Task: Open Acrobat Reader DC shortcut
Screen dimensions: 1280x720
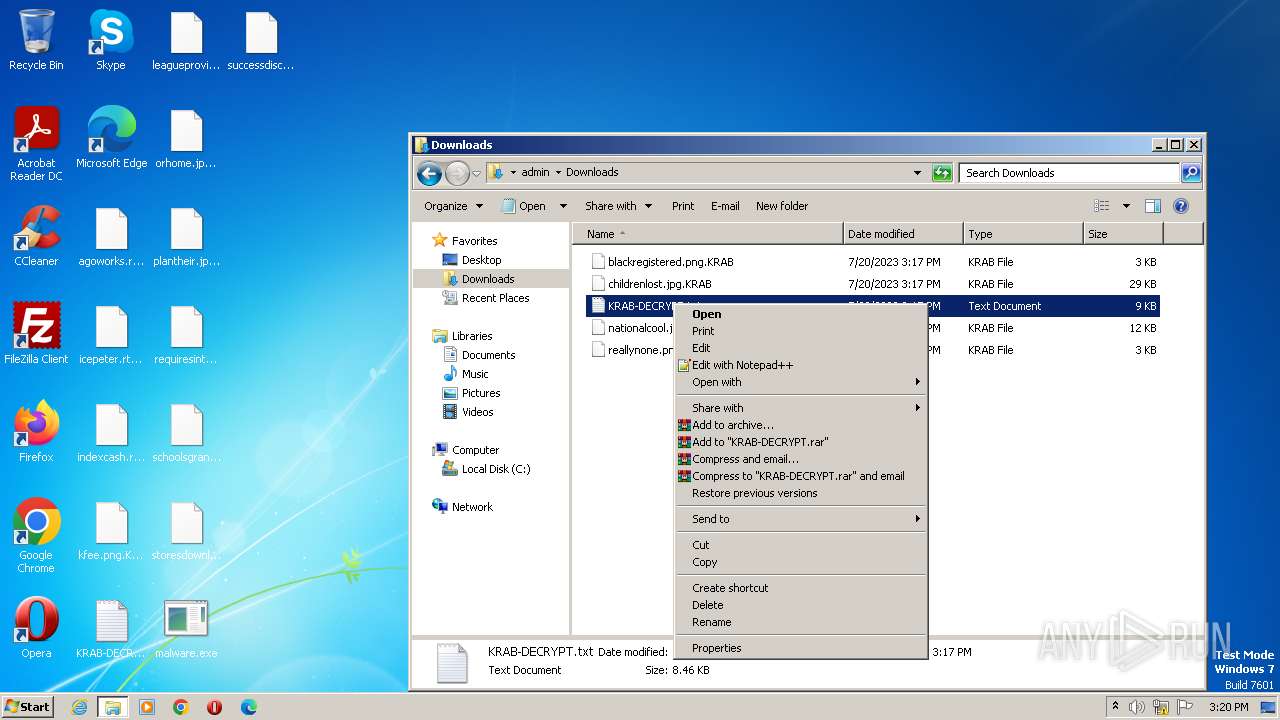Action: coord(36,144)
